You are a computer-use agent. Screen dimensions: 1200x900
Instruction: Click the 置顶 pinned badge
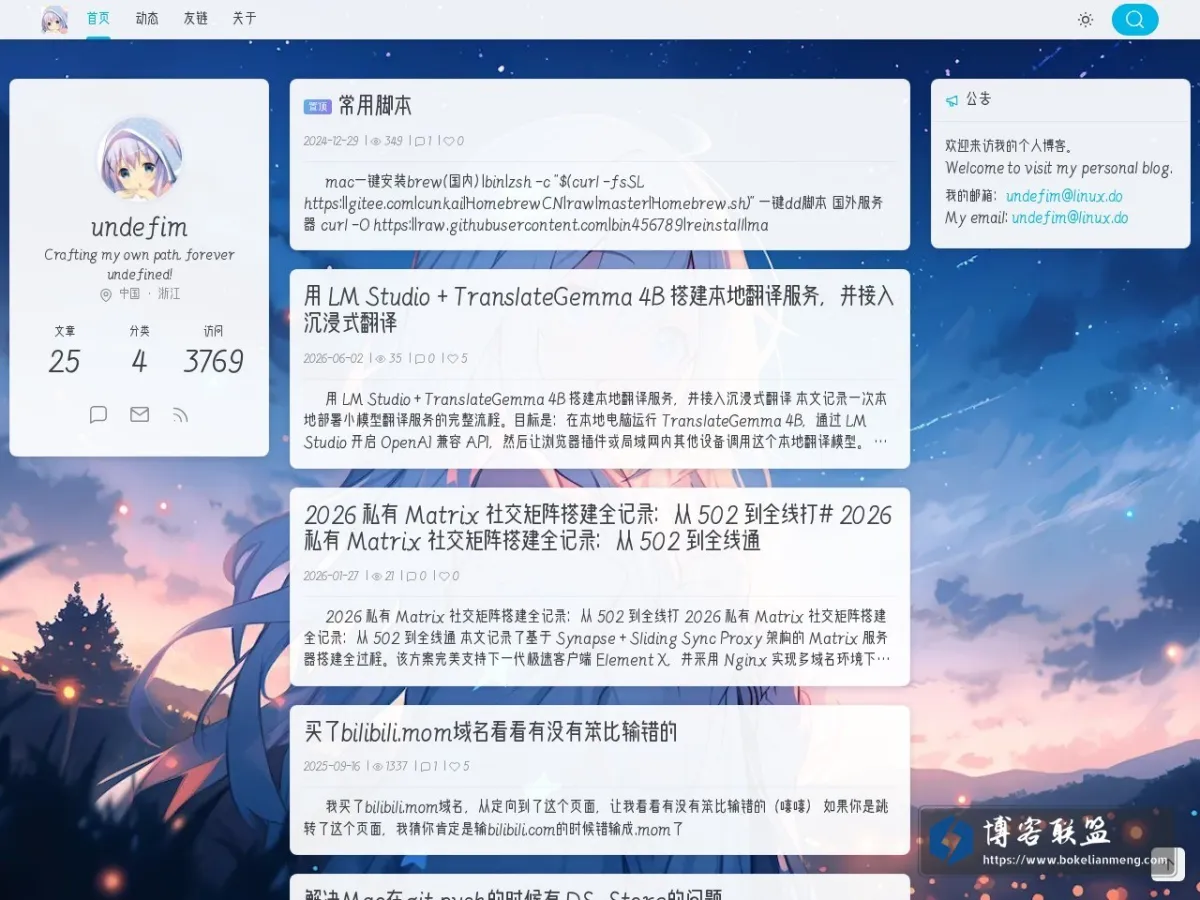(317, 107)
